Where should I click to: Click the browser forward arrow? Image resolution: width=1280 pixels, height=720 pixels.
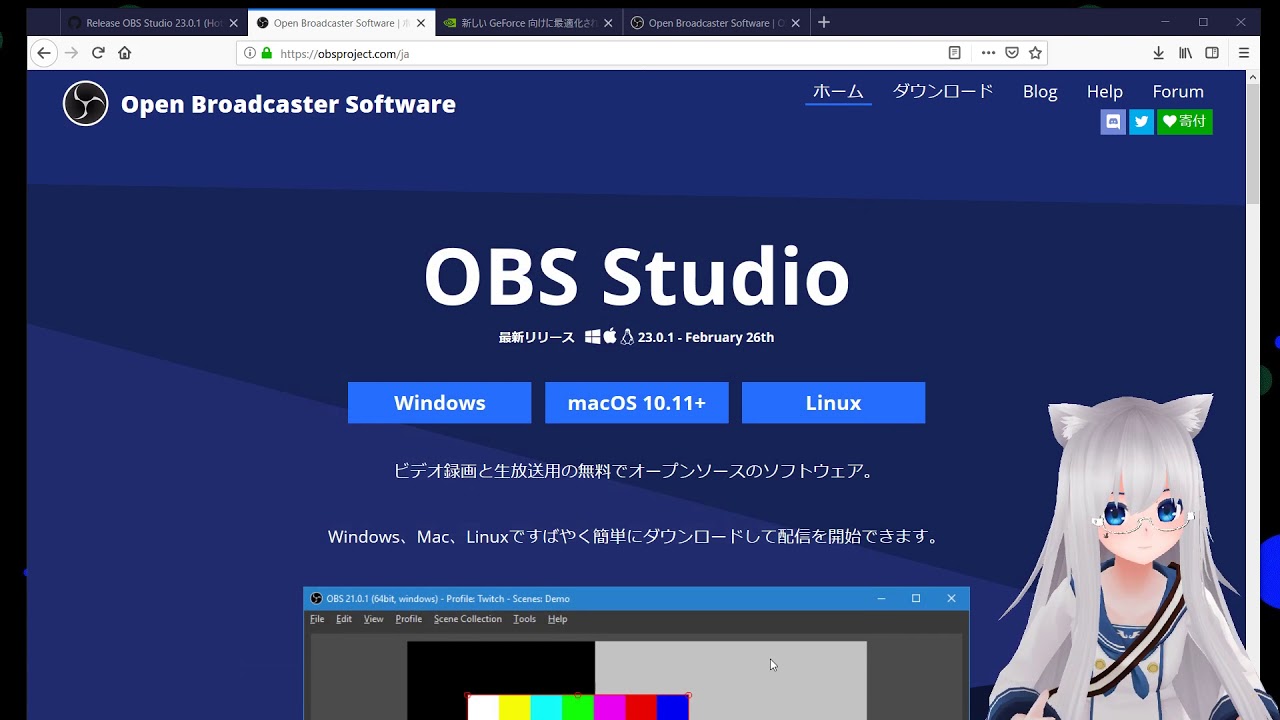pyautogui.click(x=71, y=53)
